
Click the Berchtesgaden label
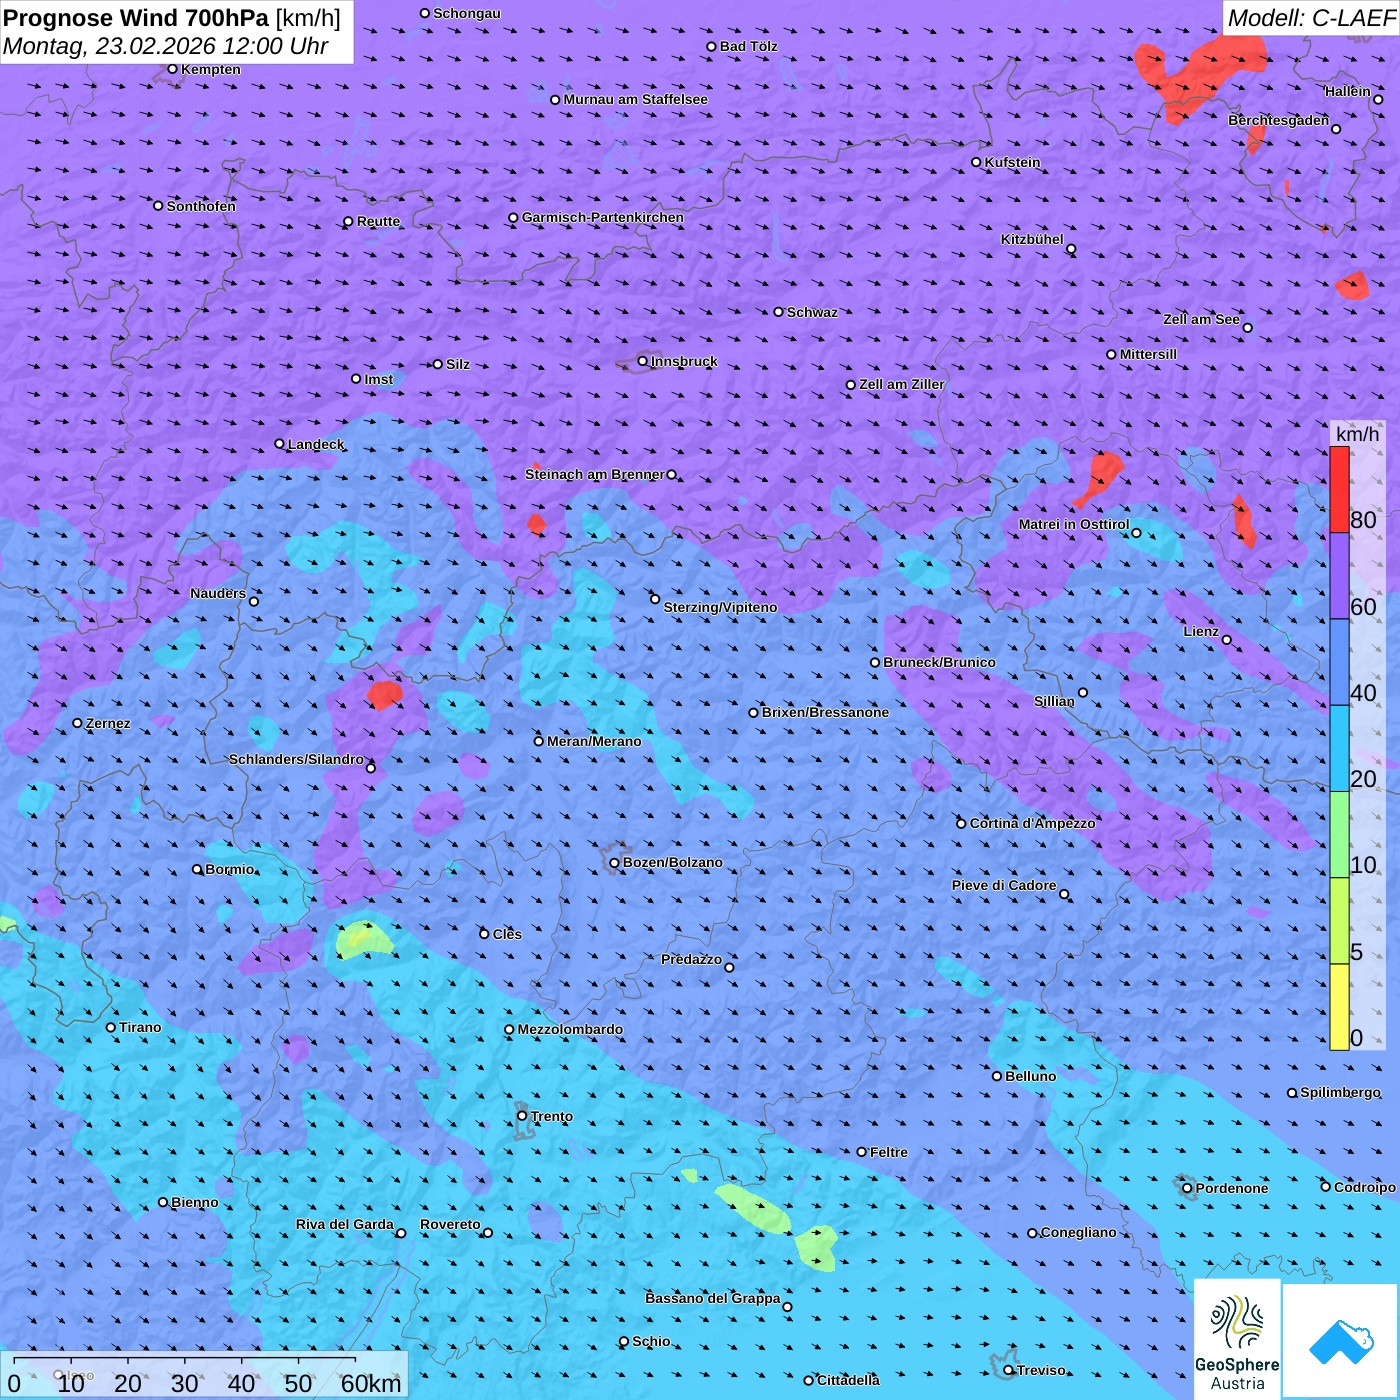(1279, 120)
